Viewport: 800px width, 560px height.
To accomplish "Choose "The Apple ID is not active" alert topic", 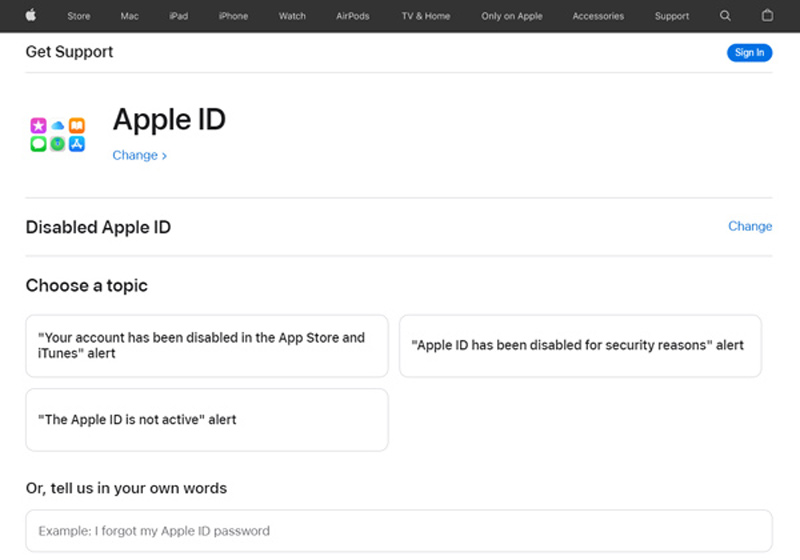I will [x=207, y=420].
